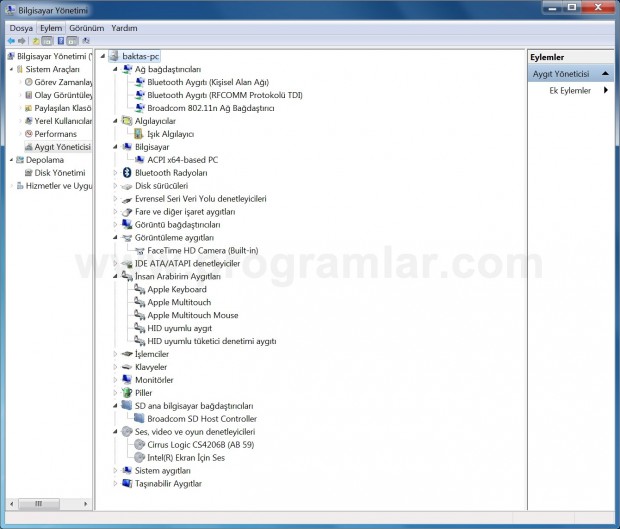Select Bluetooth Aygıtı (RFCOMM Protokolü TDI)
The height and width of the screenshot is (529, 620).
click(225, 95)
